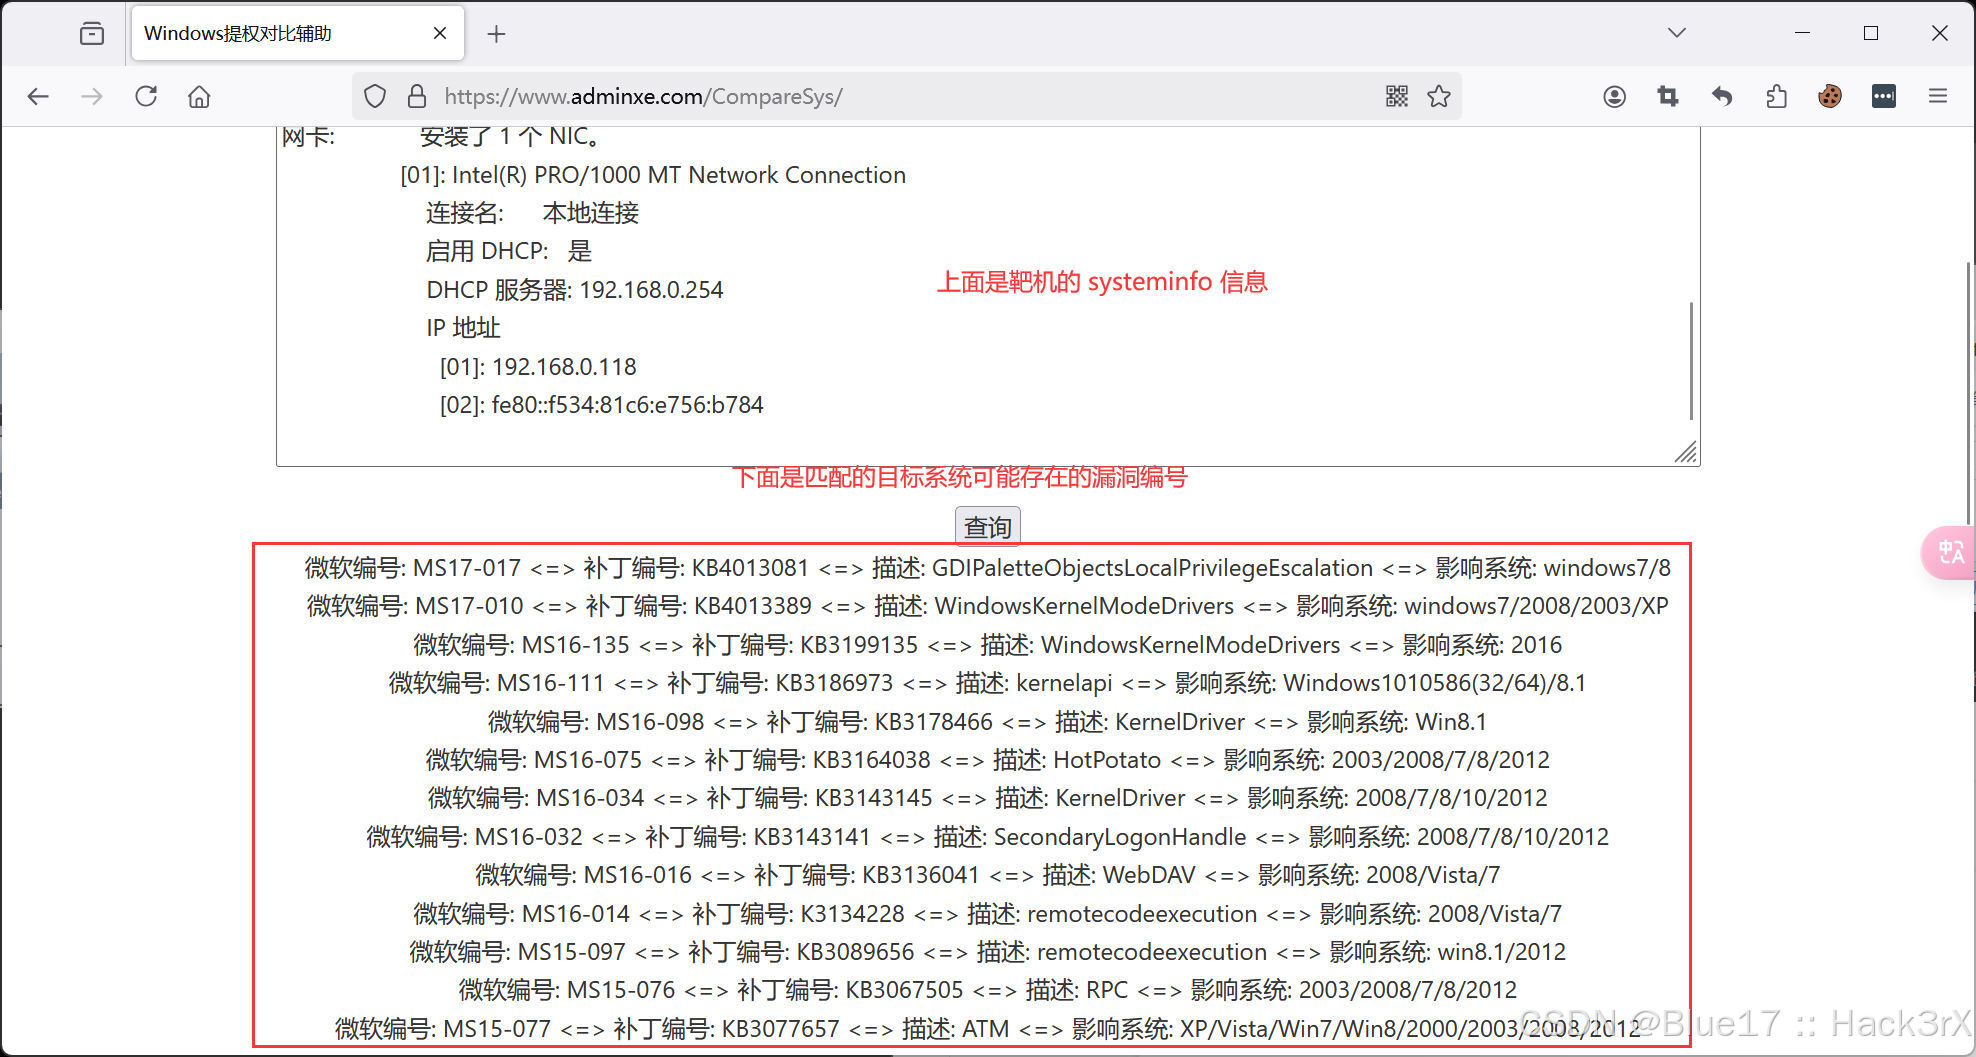Go to the browser home page
Image resolution: width=1976 pixels, height=1057 pixels.
coord(199,96)
